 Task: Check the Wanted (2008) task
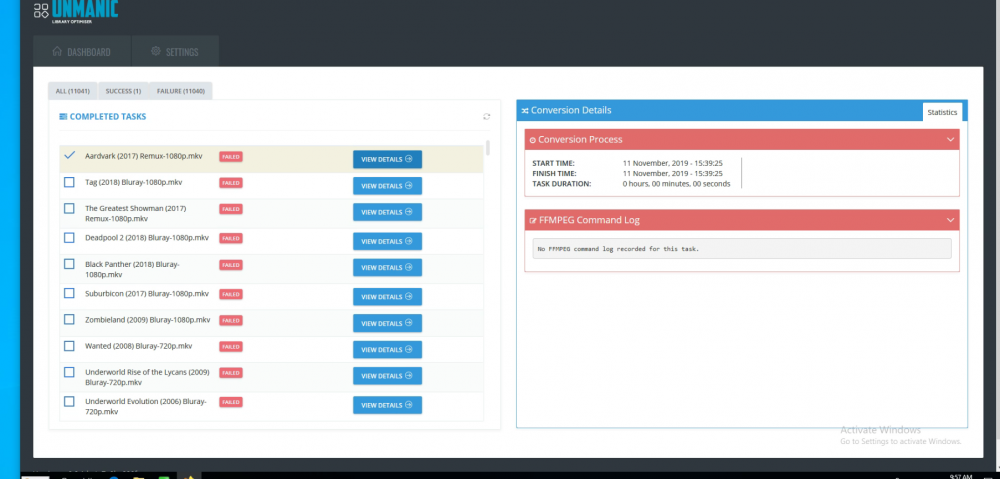tap(69, 346)
